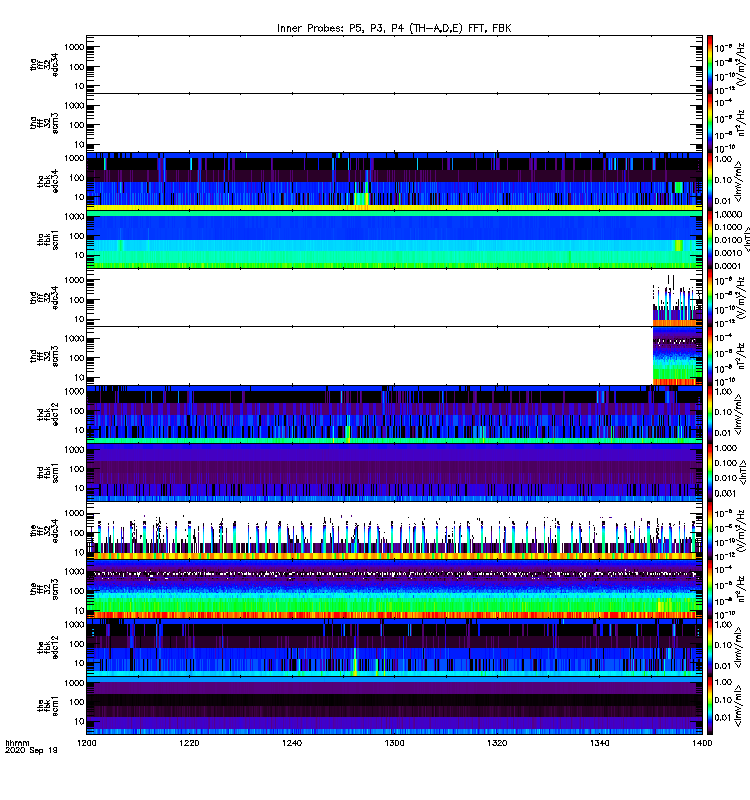The height and width of the screenshot is (800, 750).
Task: Click the 'hhmm' axis label
Action: click(x=17, y=743)
